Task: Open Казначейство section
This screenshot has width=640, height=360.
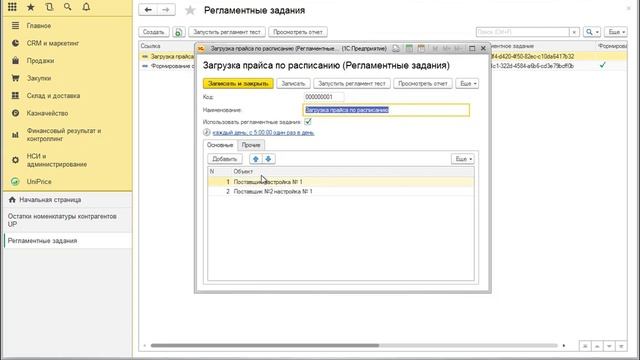Action: [47, 113]
